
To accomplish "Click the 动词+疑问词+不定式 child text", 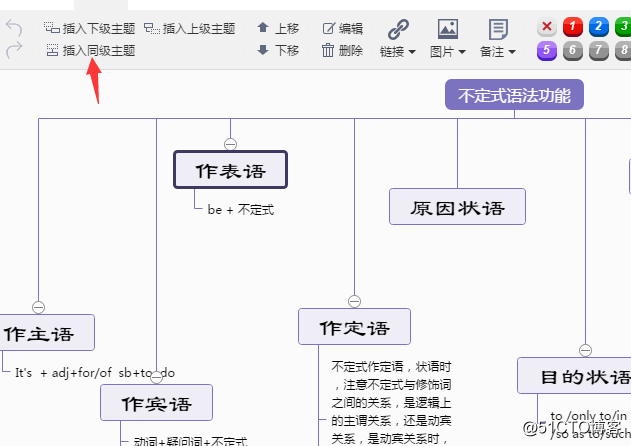I will [190, 441].
